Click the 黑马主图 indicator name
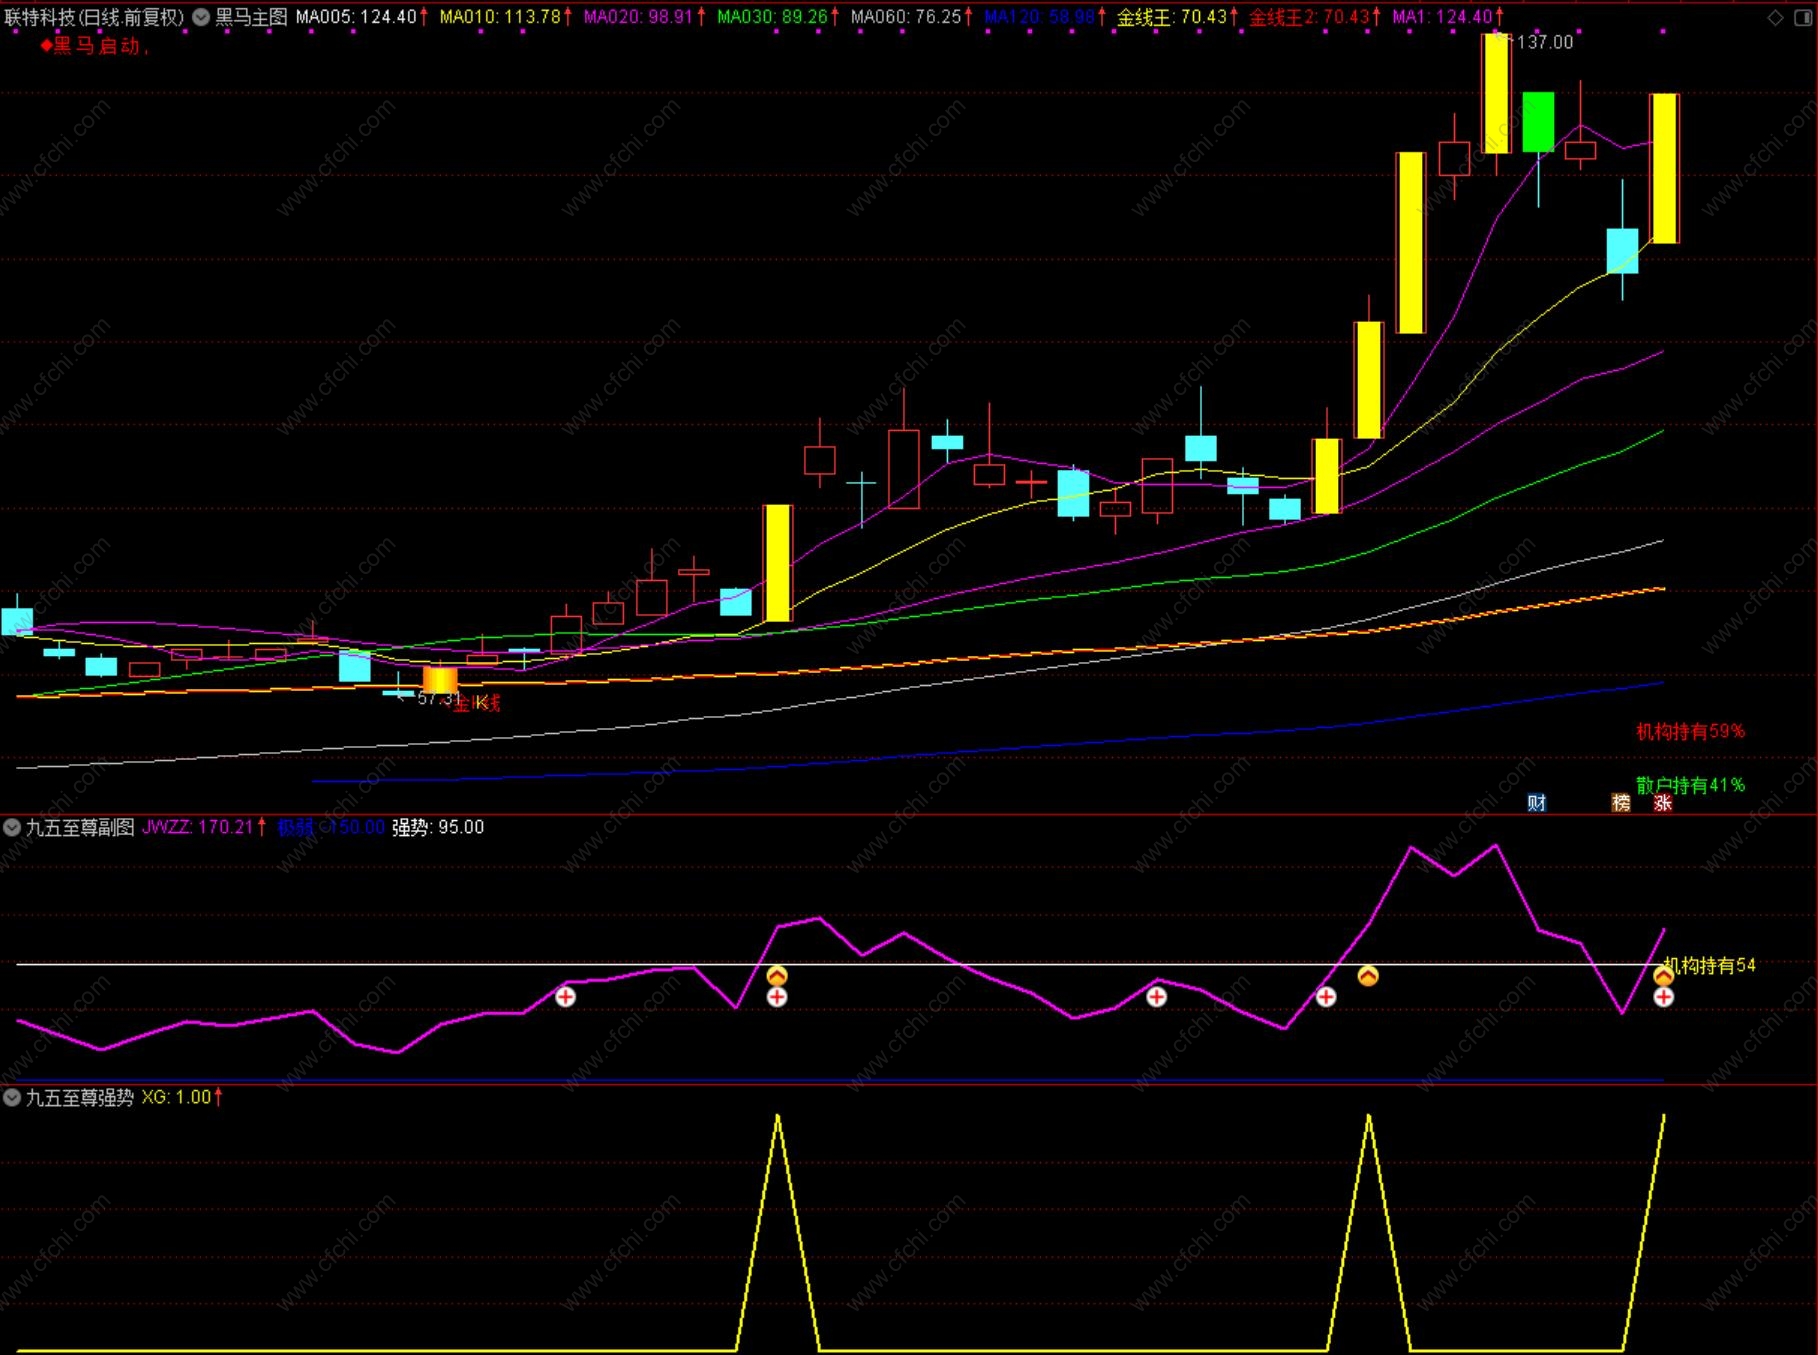Image resolution: width=1818 pixels, height=1355 pixels. (251, 17)
